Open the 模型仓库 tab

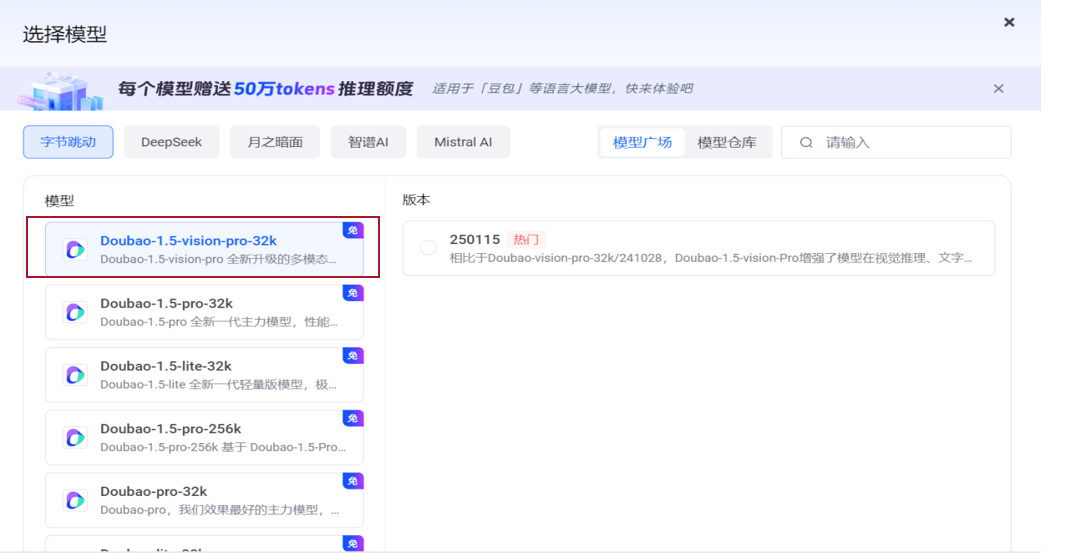point(726,142)
